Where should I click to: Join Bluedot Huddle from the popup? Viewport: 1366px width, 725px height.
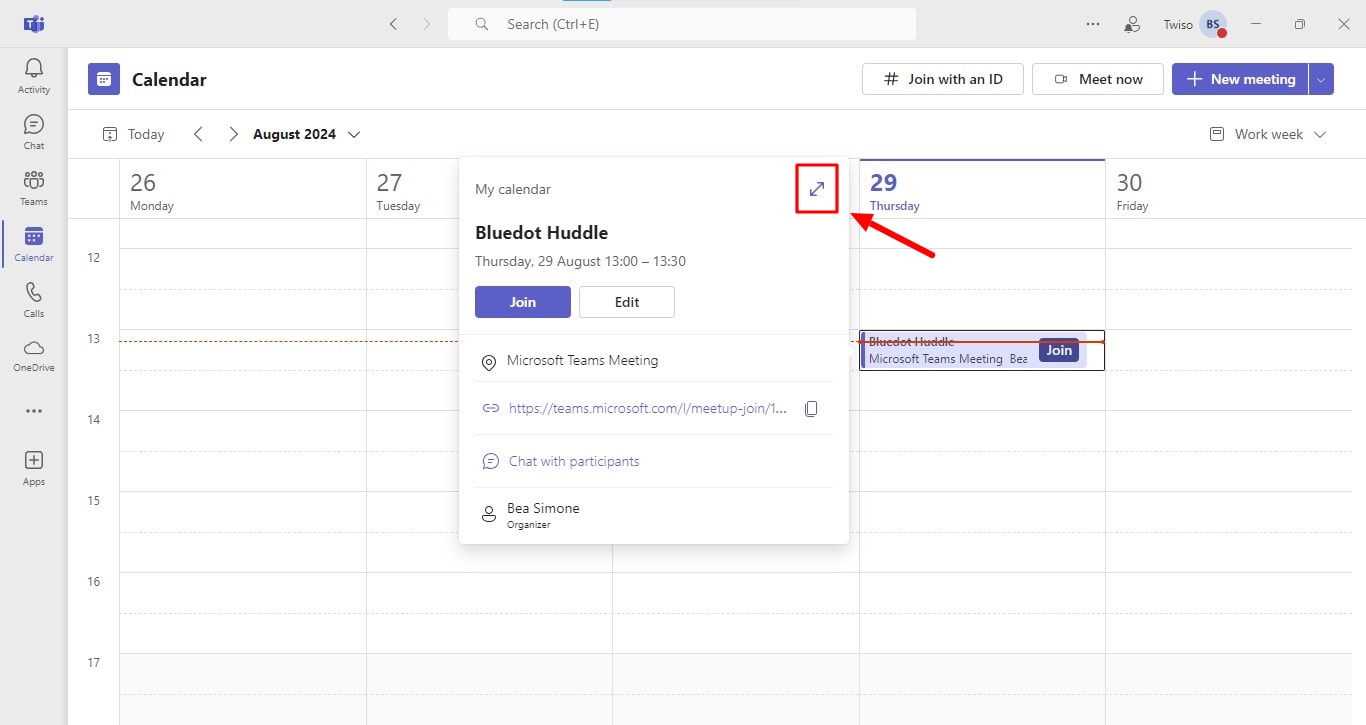tap(523, 302)
